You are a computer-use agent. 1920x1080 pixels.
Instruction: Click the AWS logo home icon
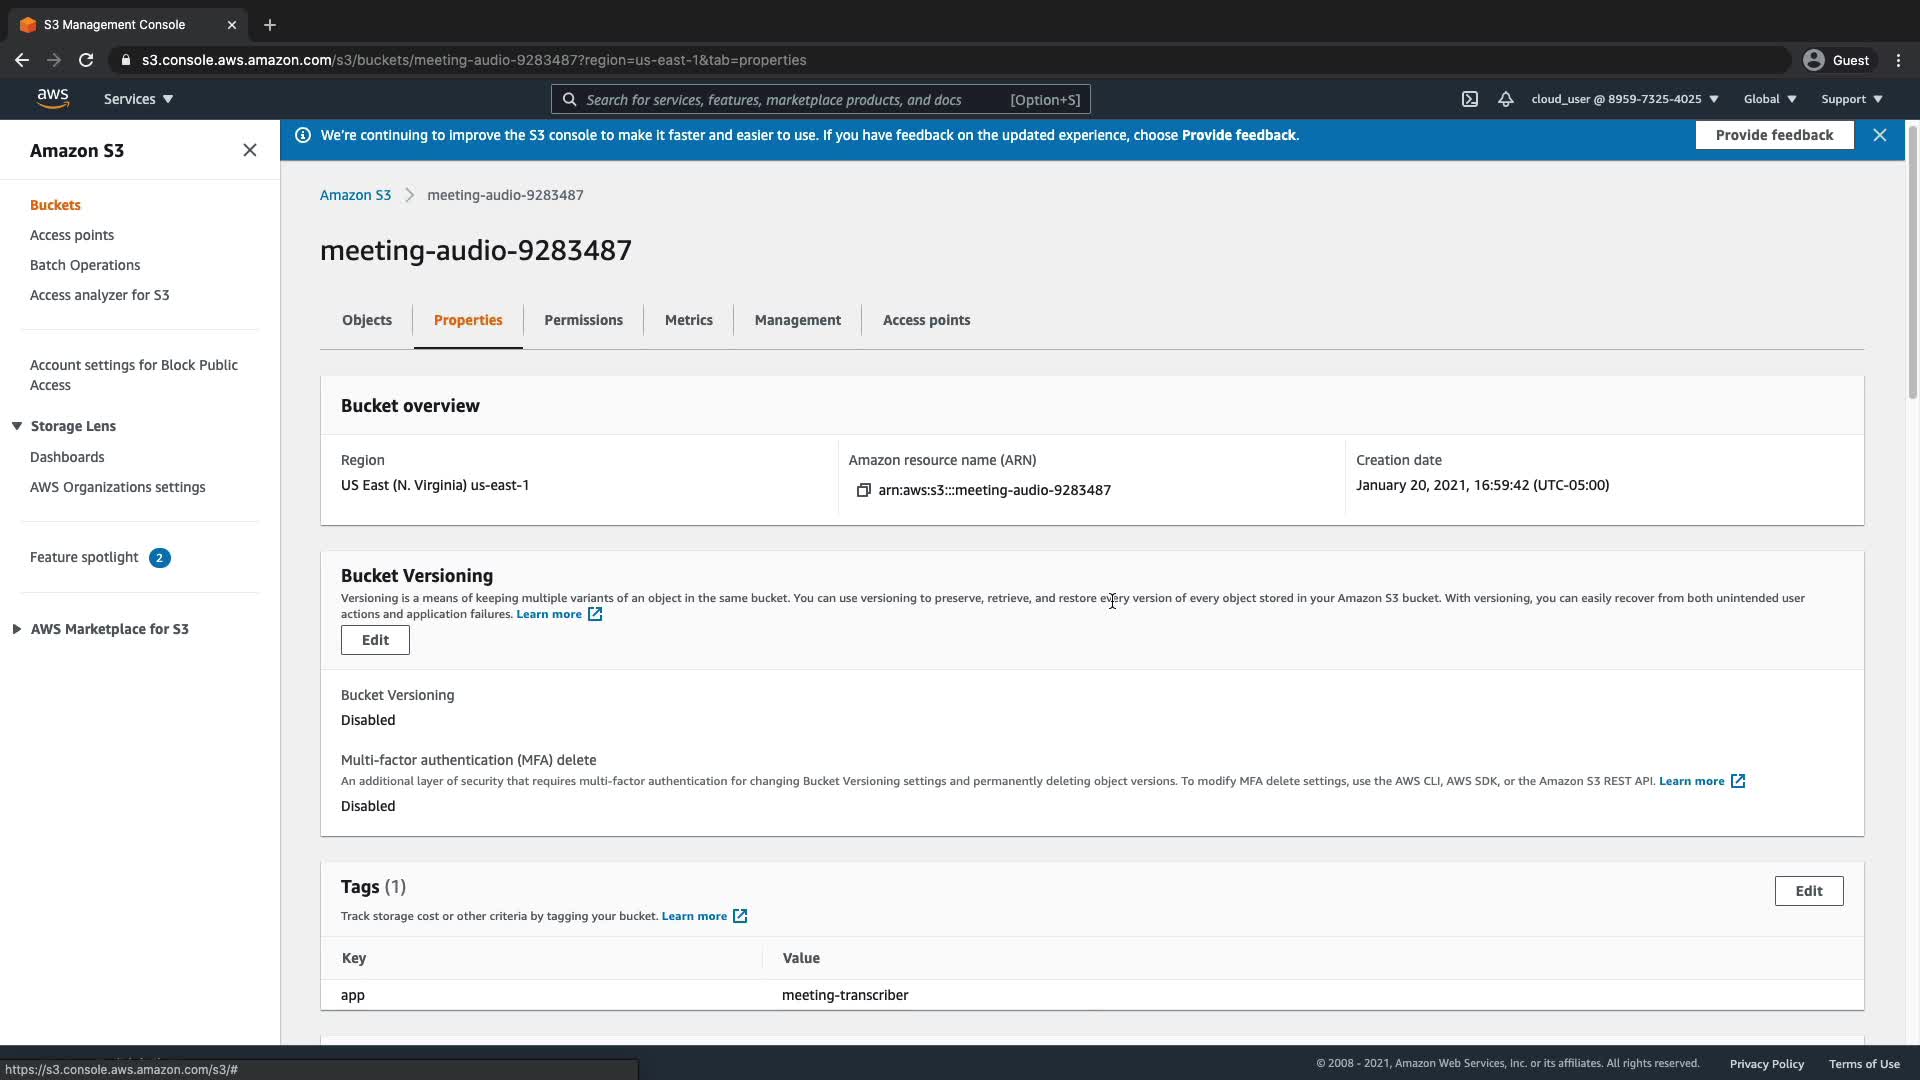pyautogui.click(x=52, y=98)
